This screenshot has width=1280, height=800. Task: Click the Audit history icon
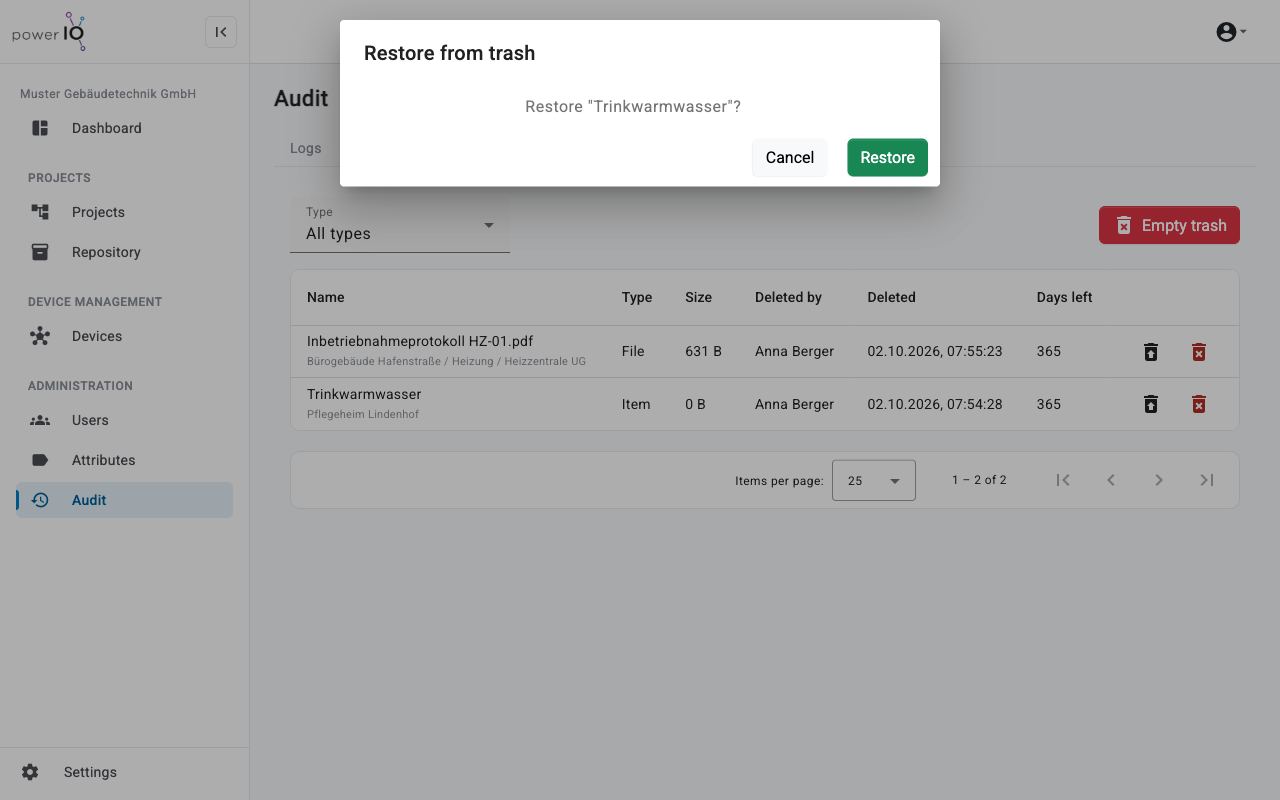40,500
